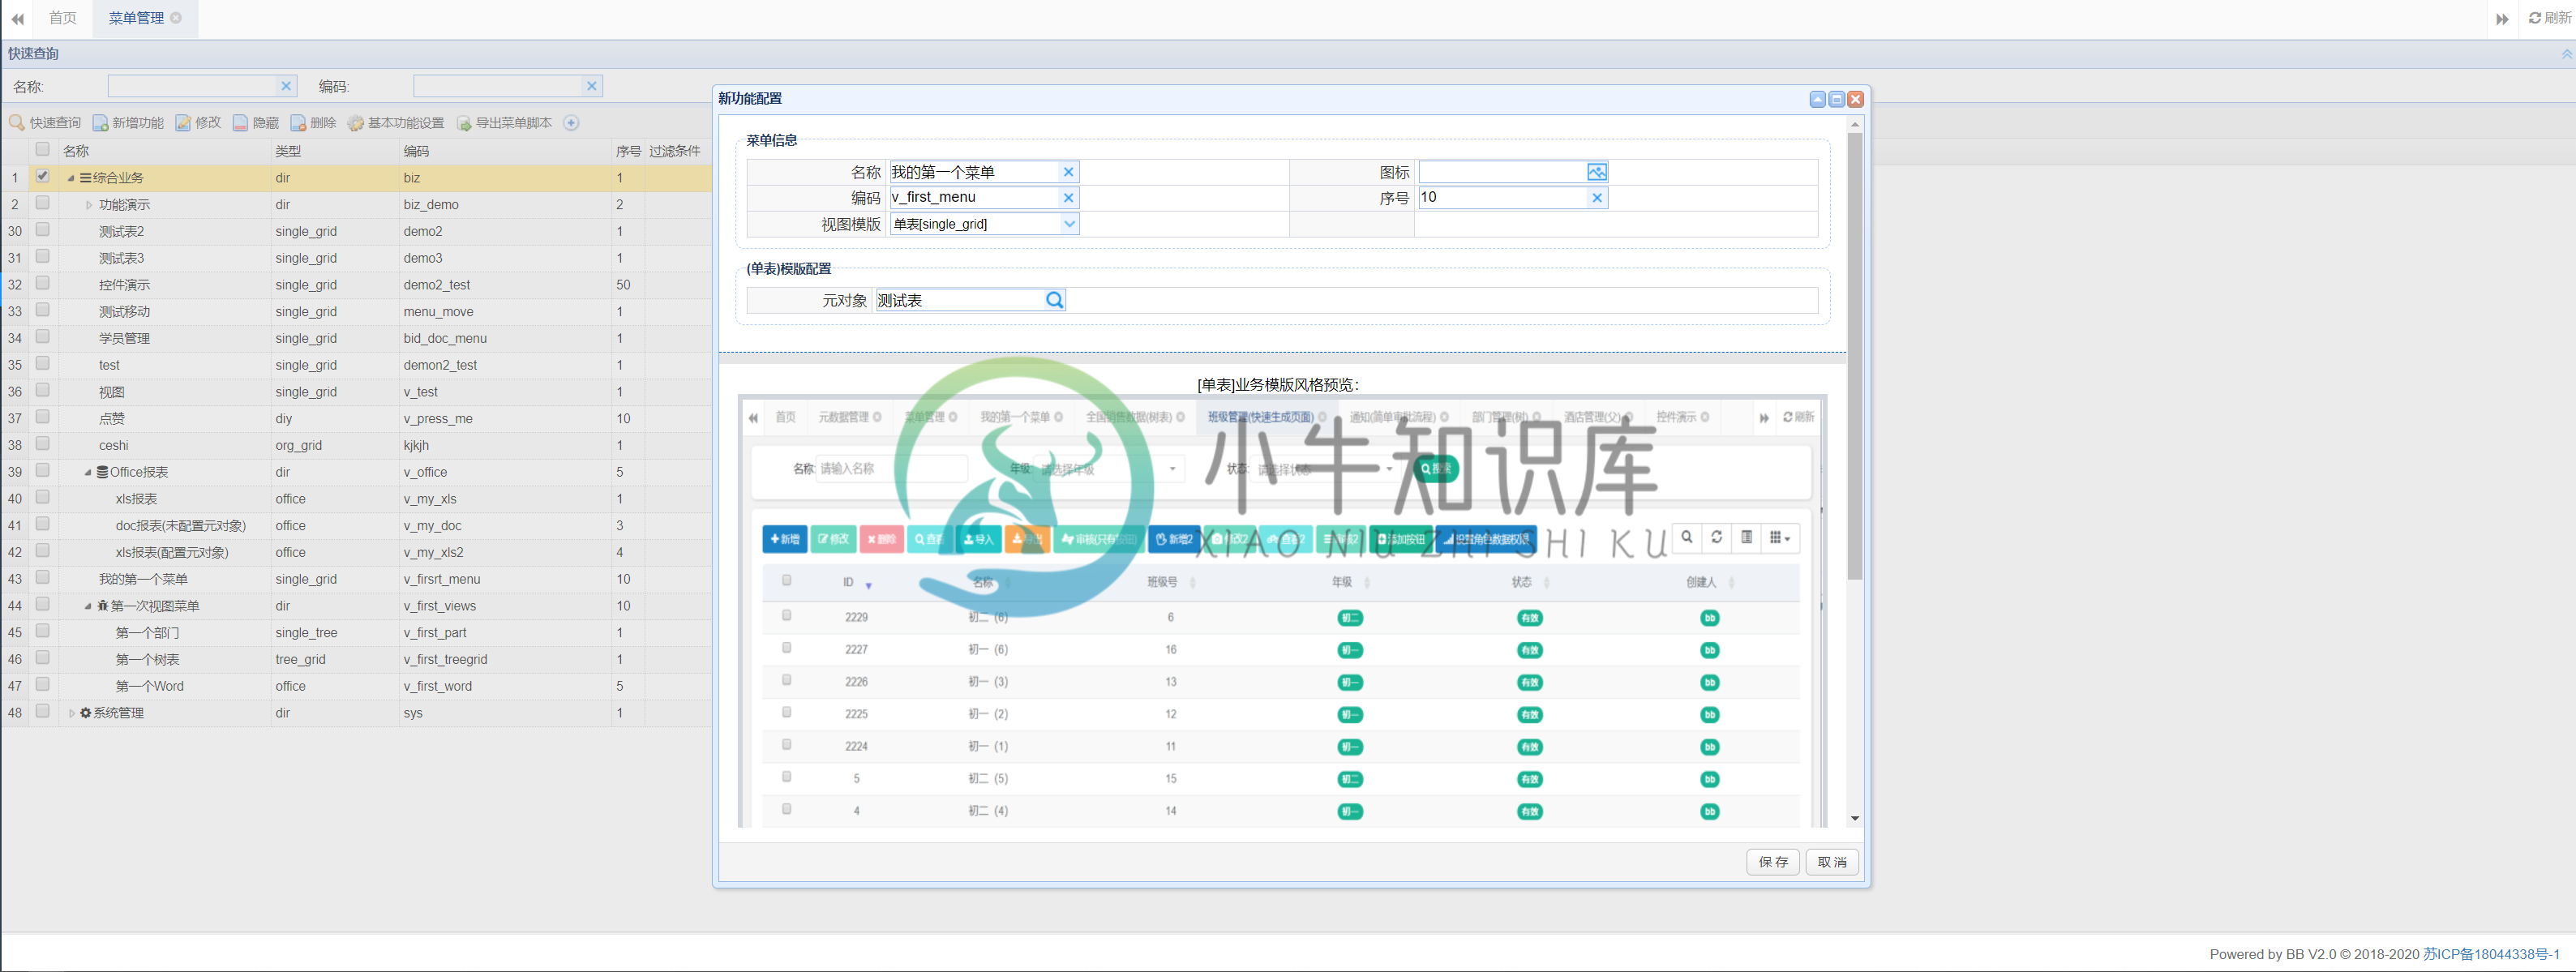Image resolution: width=2576 pixels, height=972 pixels.
Task: Uncheck the 综合业务 row checkbox
Action: pos(42,176)
